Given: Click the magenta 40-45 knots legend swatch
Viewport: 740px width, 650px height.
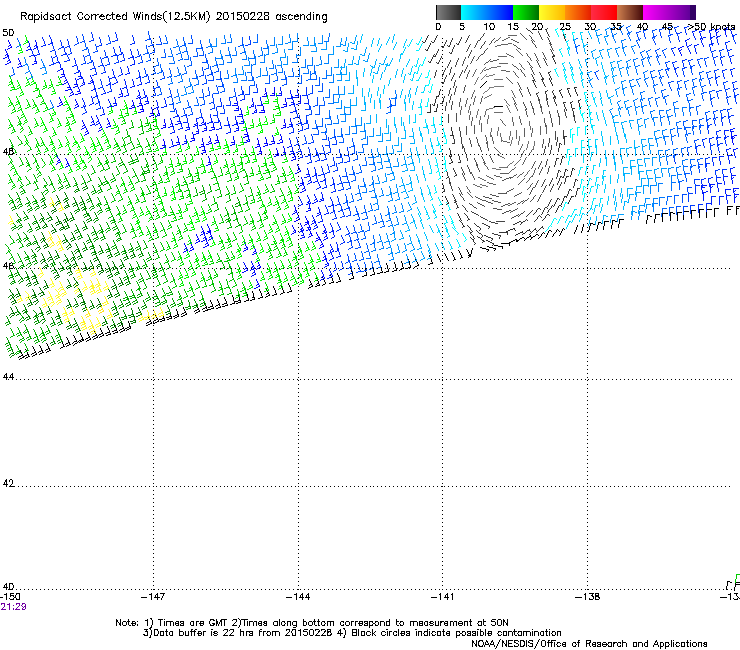Looking at the screenshot, I should [658, 12].
